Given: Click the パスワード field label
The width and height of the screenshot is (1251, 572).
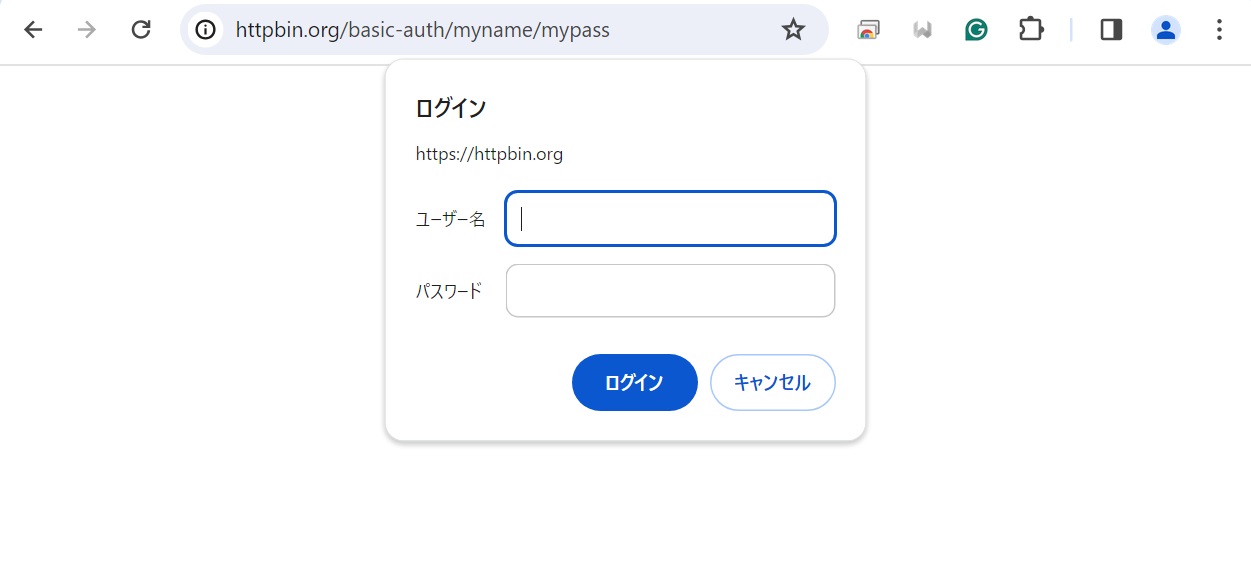Looking at the screenshot, I should [449, 291].
